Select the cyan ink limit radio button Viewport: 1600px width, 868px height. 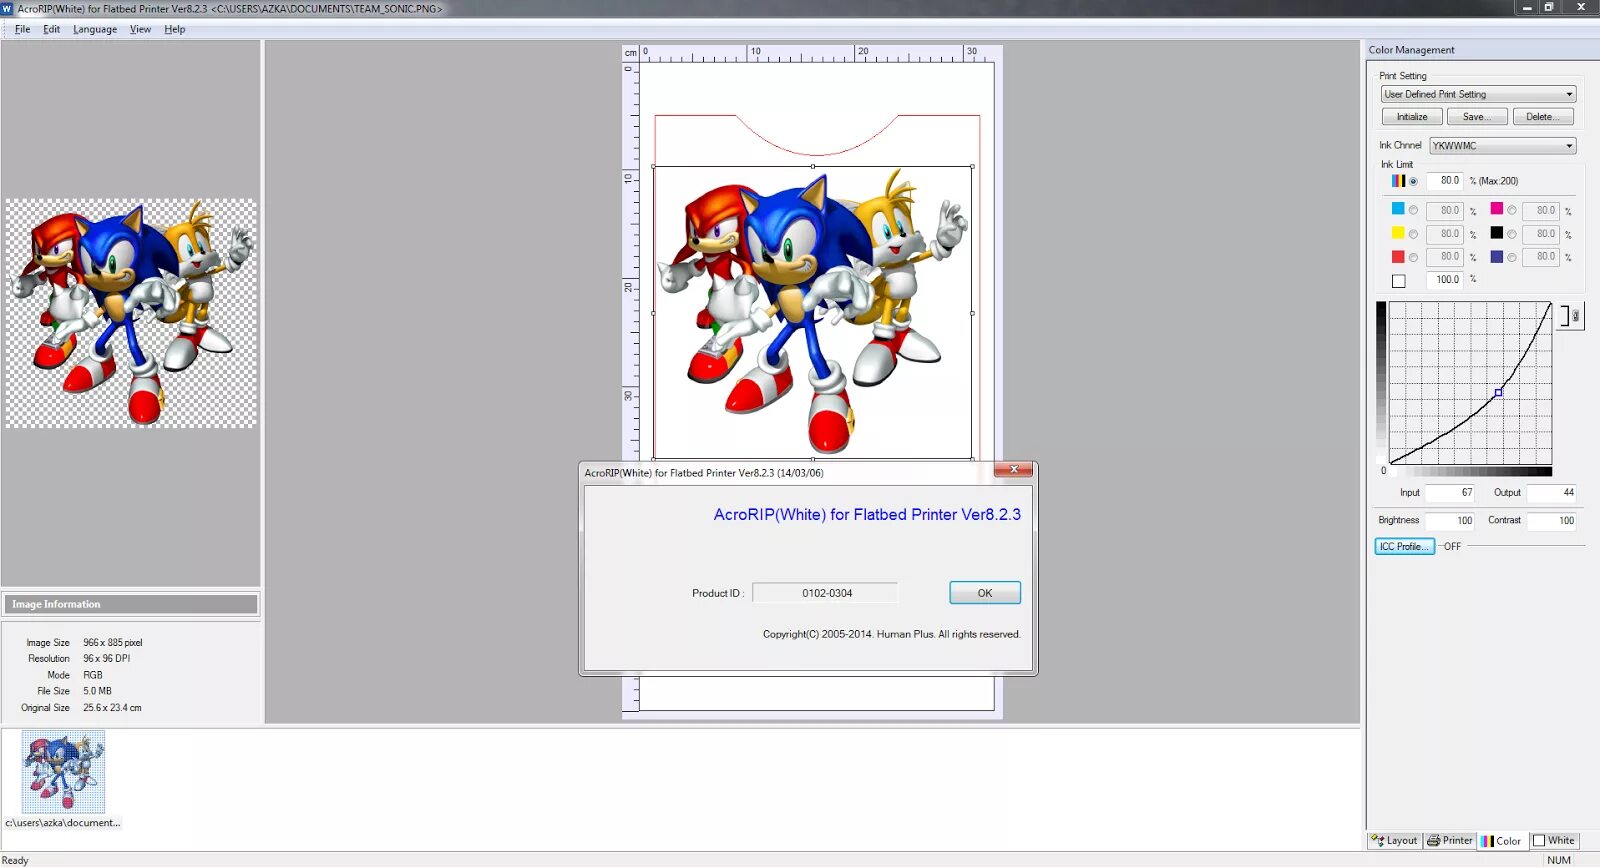click(x=1413, y=210)
